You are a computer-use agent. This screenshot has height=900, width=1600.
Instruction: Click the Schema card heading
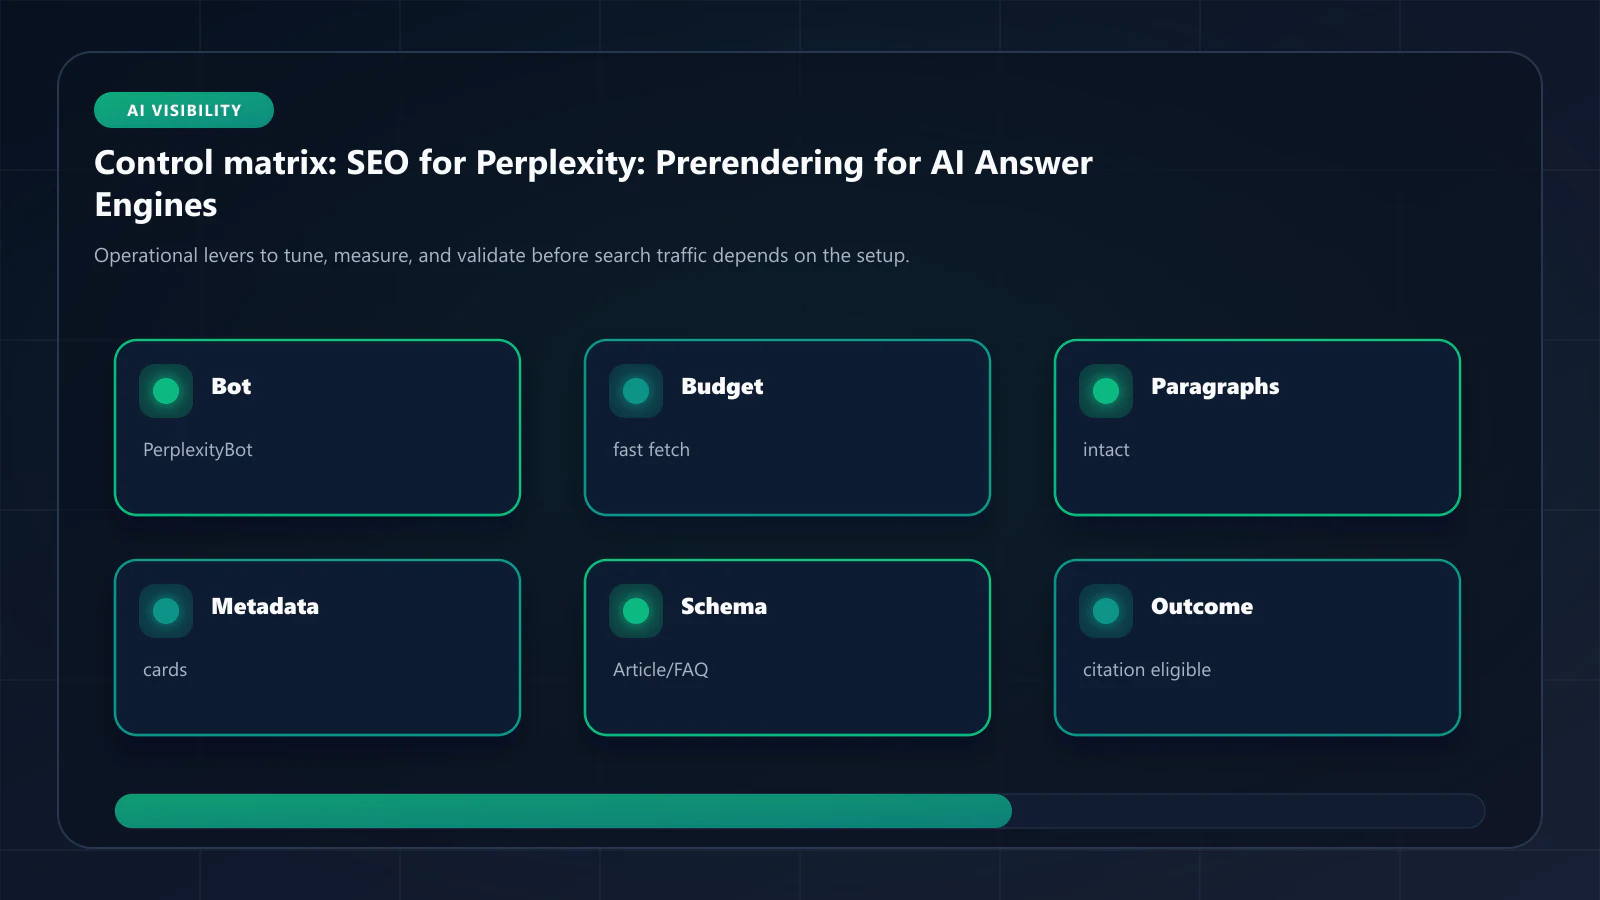click(724, 606)
